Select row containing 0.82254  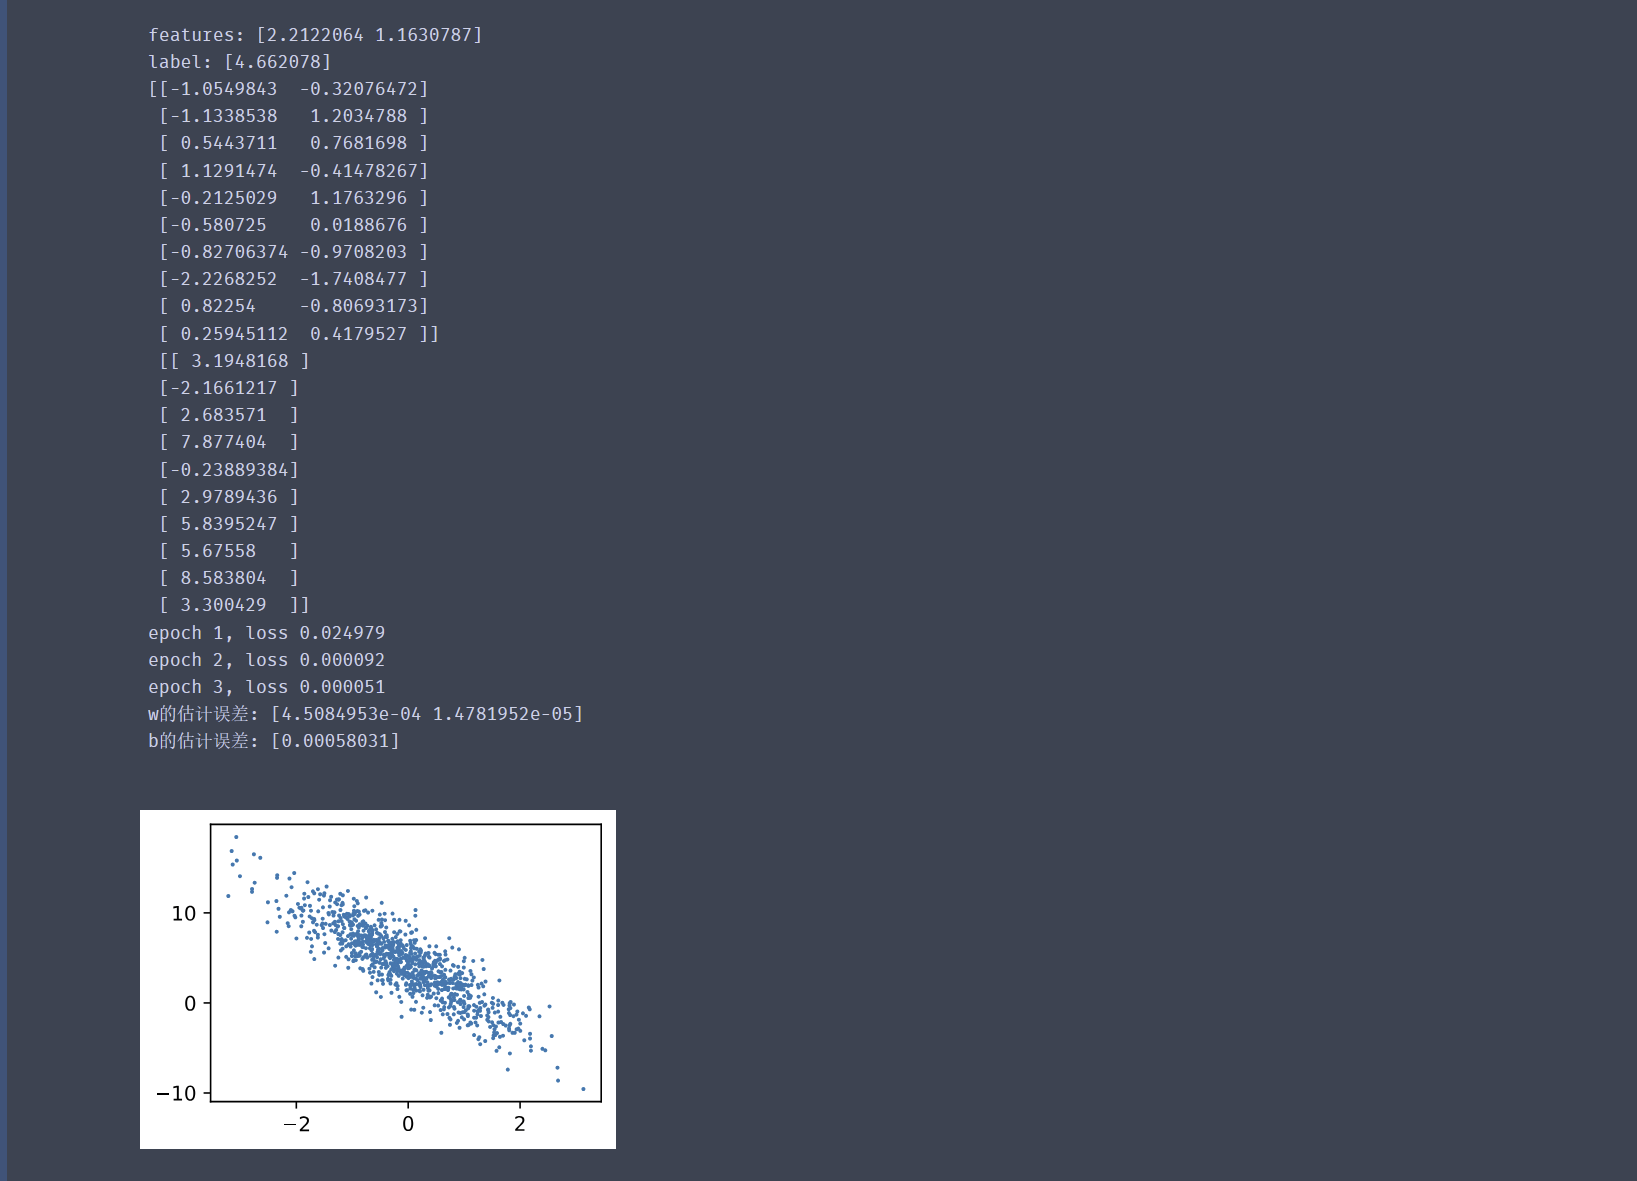pos(294,306)
